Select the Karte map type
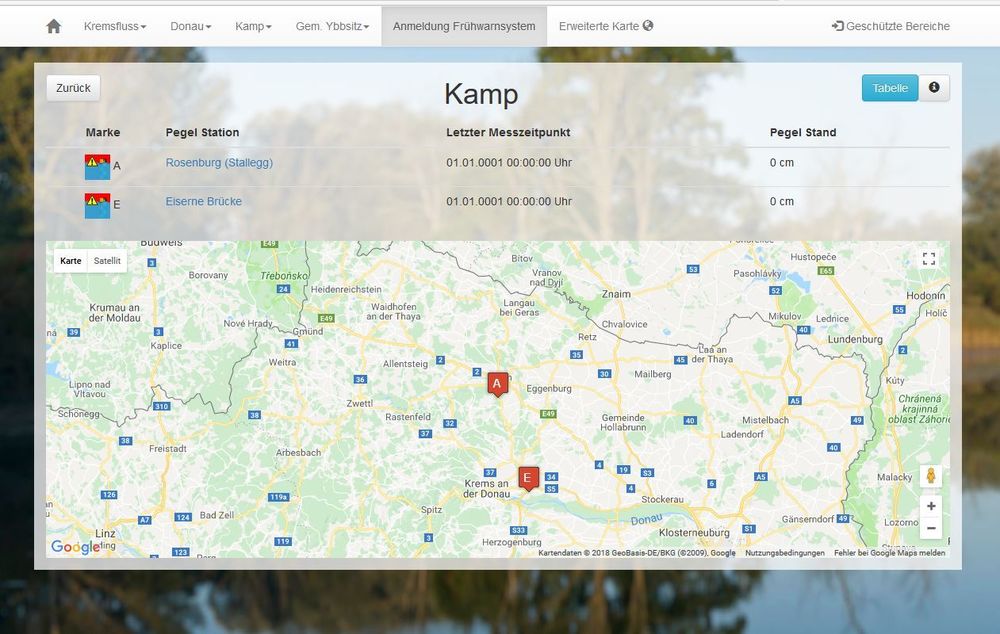 (x=71, y=261)
